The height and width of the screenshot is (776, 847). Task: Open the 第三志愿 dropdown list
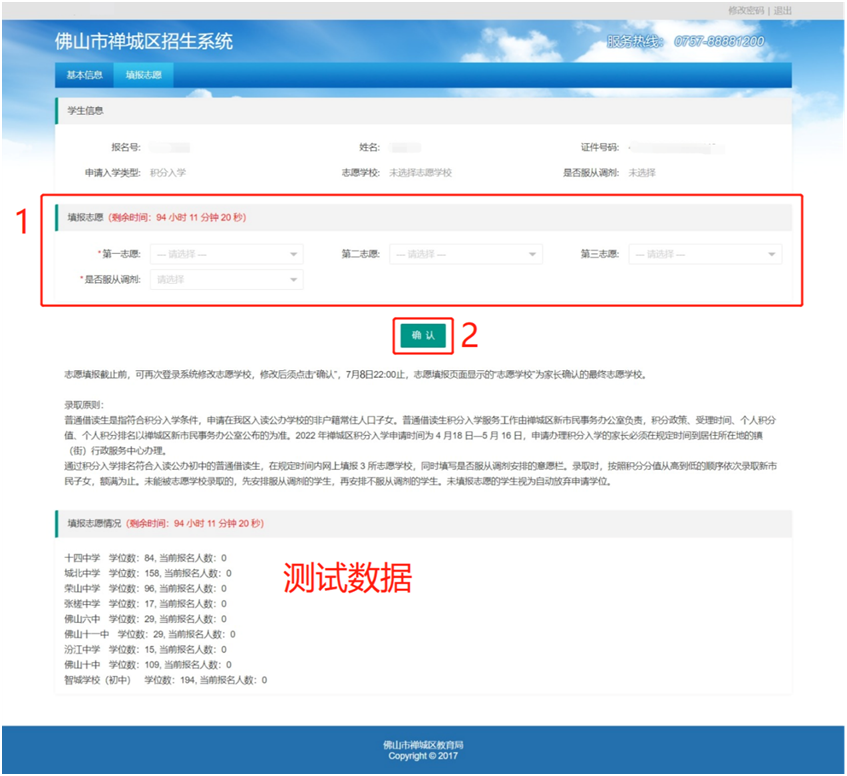[705, 254]
